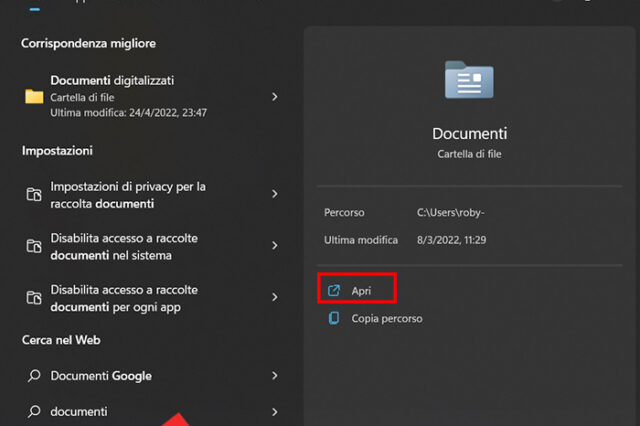Click the yellow Documenti digitalizzati folder icon

click(x=34, y=97)
